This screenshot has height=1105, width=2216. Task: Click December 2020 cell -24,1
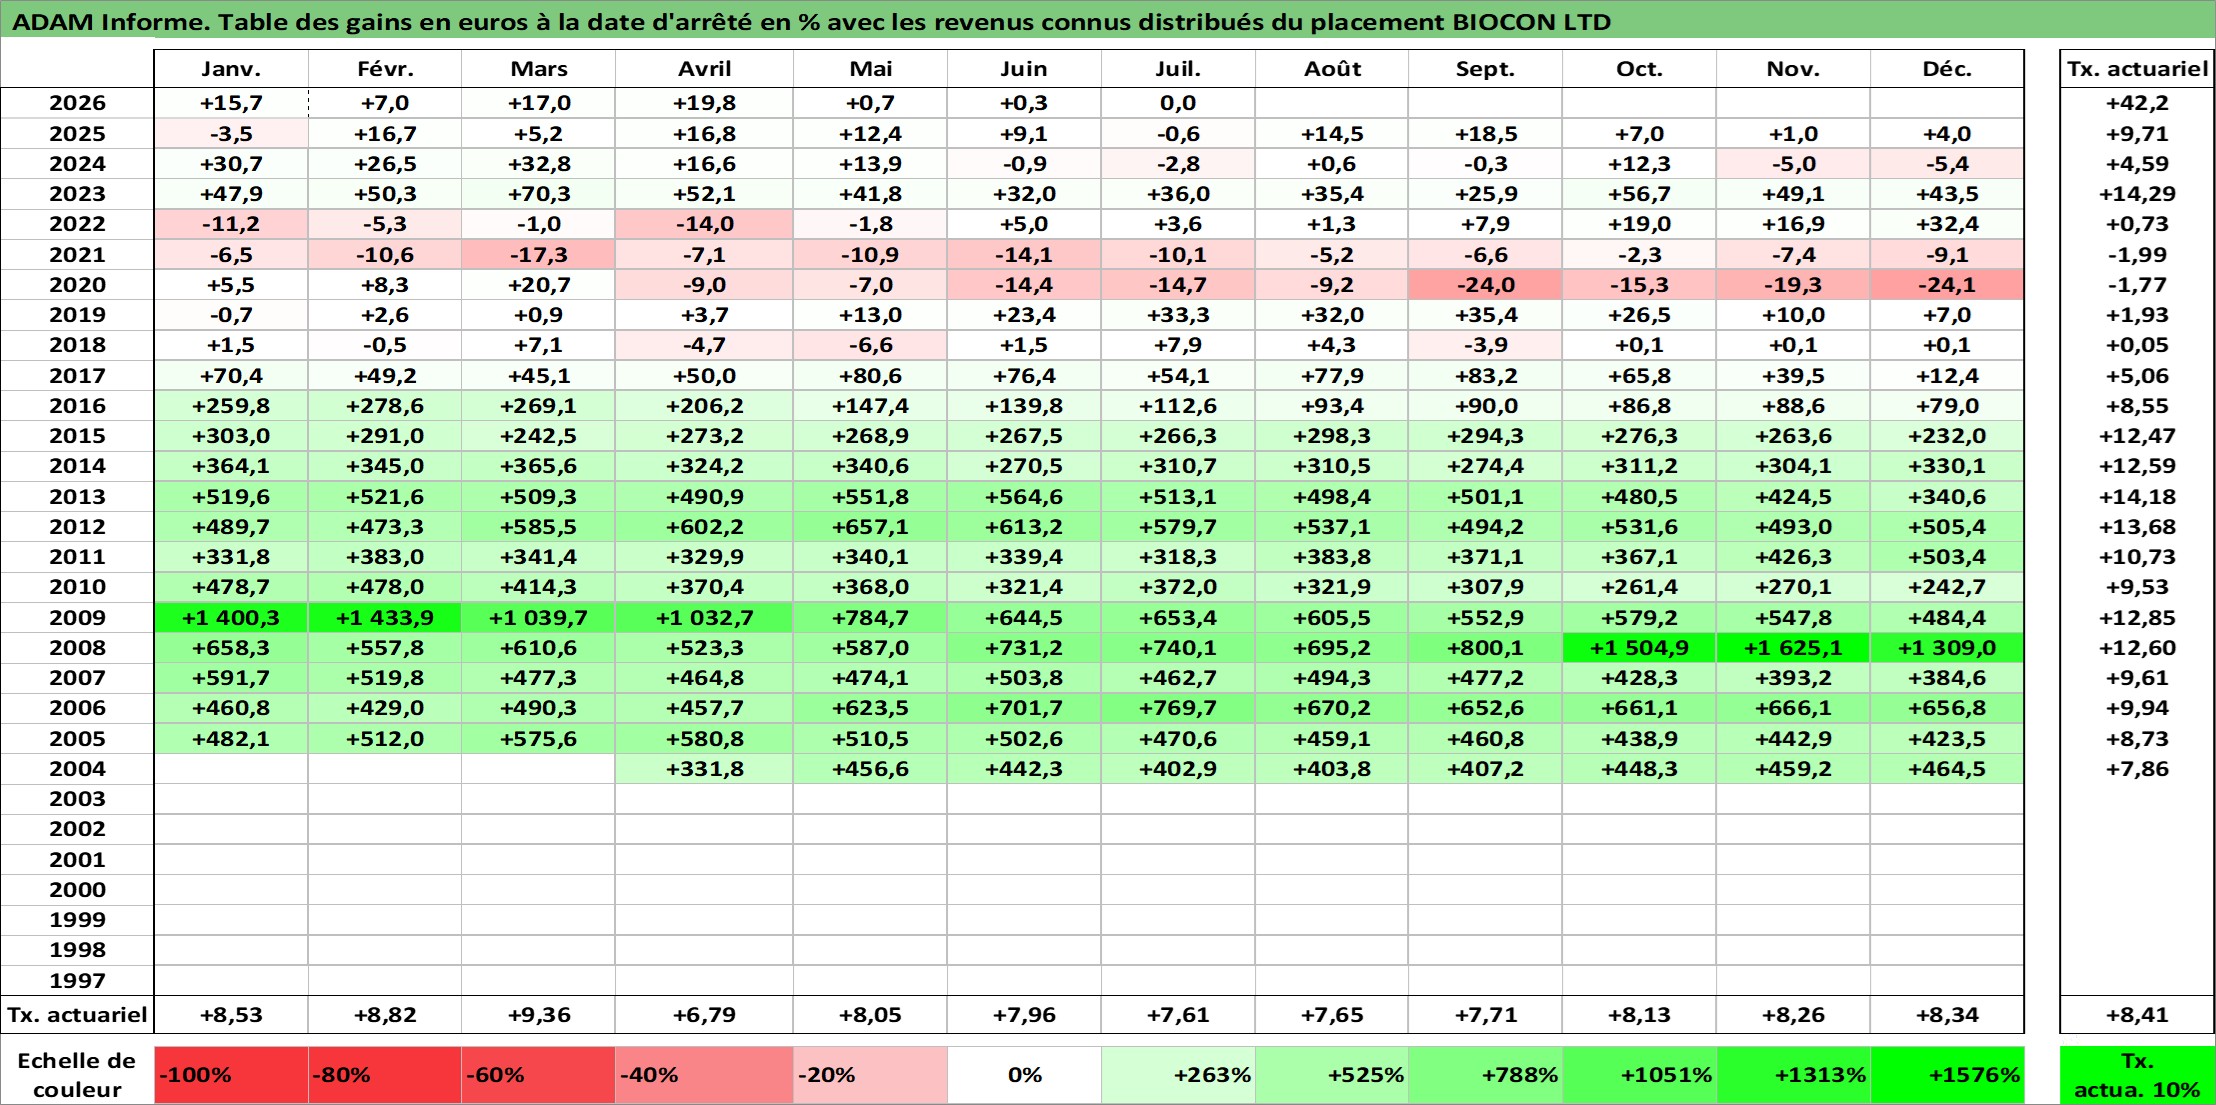[1947, 285]
